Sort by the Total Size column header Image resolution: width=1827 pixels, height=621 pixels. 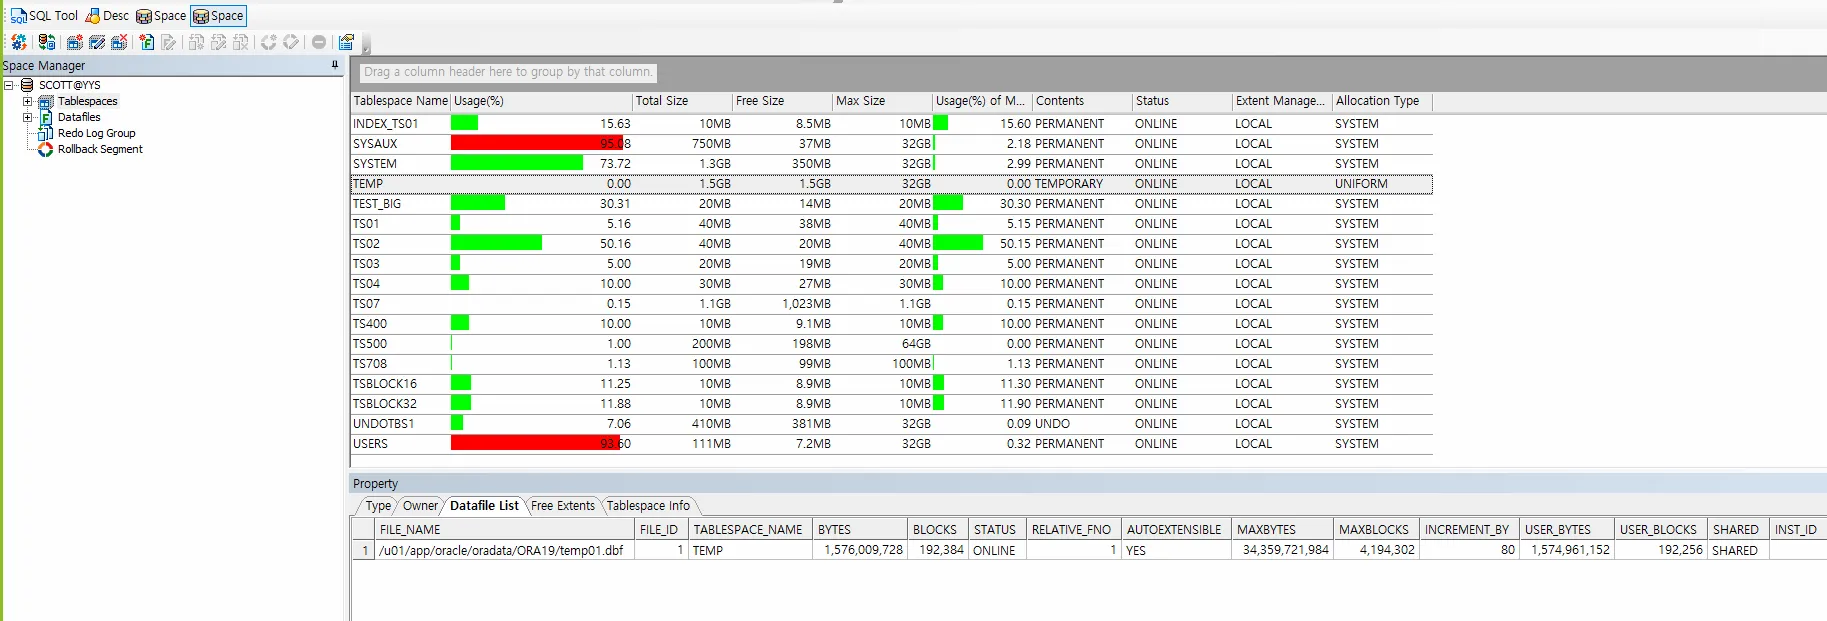(682, 101)
